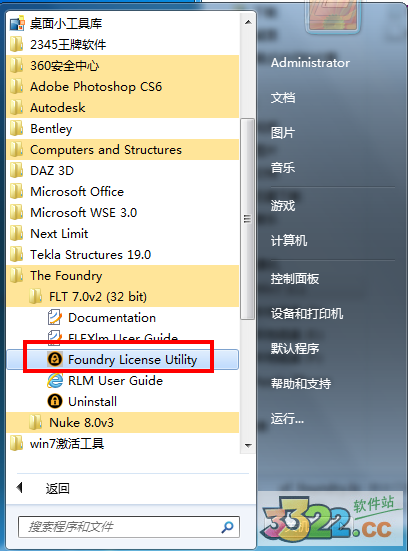
Task: Open the Uninstall lock icon shortcut
Action: click(x=55, y=401)
